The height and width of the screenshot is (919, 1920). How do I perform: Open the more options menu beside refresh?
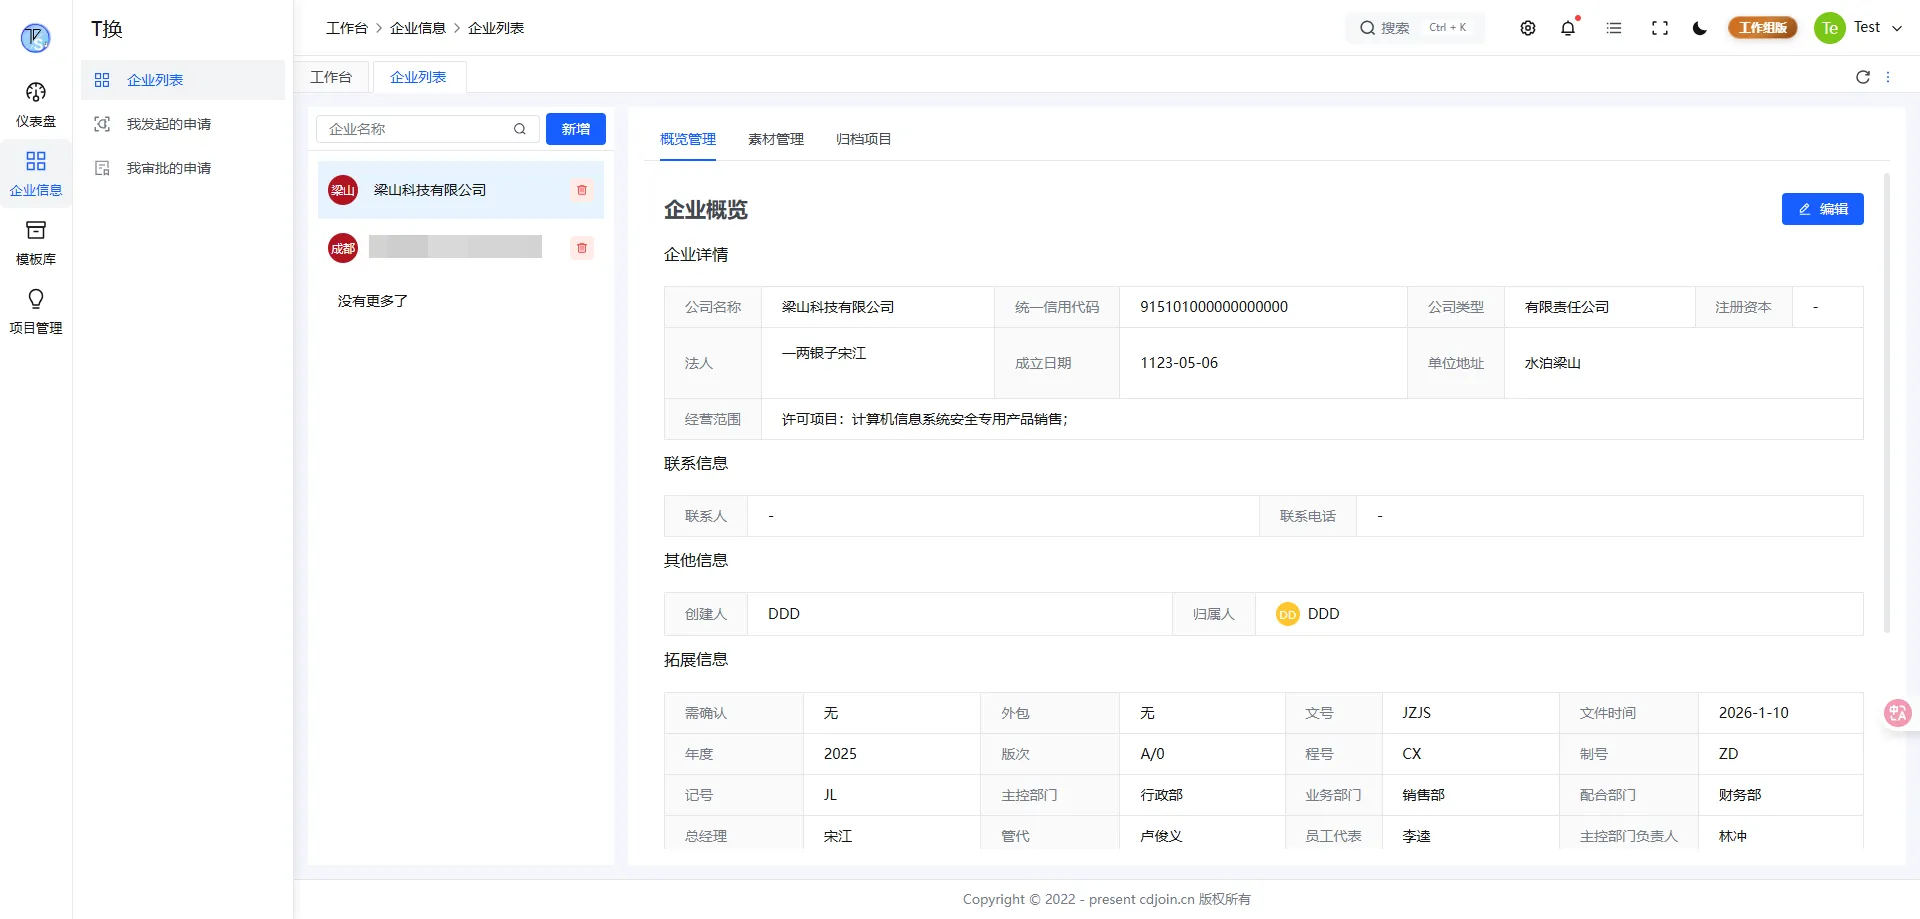[x=1889, y=77]
